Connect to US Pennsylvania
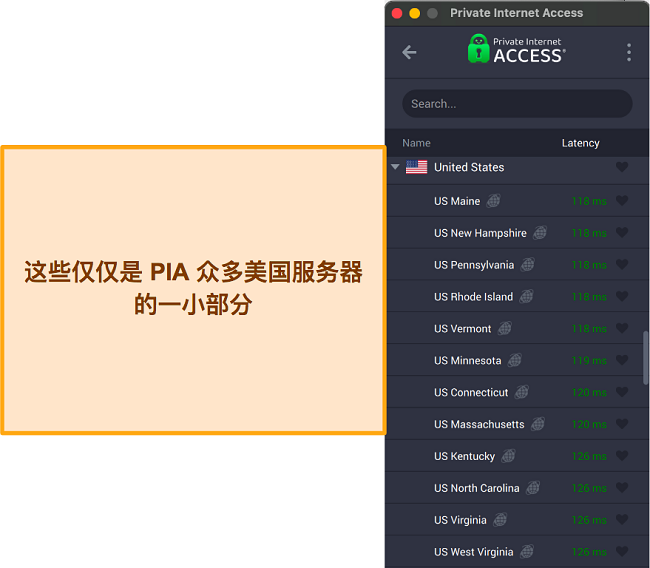This screenshot has width=650, height=568. (517, 265)
